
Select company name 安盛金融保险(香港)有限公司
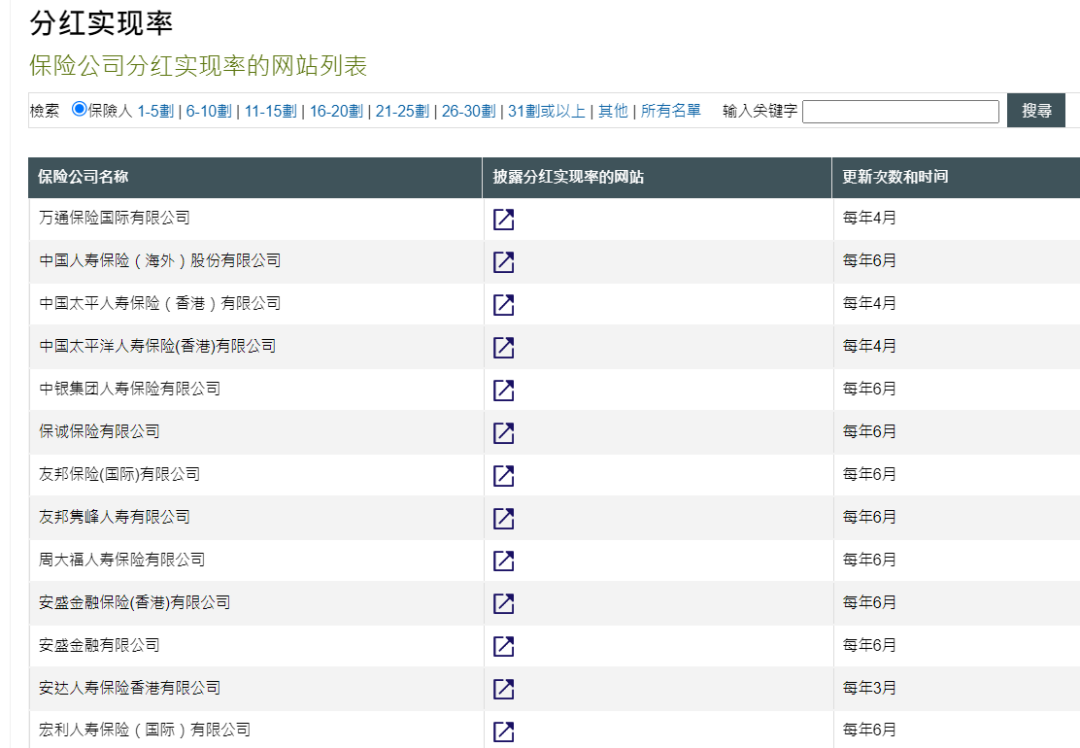(134, 602)
